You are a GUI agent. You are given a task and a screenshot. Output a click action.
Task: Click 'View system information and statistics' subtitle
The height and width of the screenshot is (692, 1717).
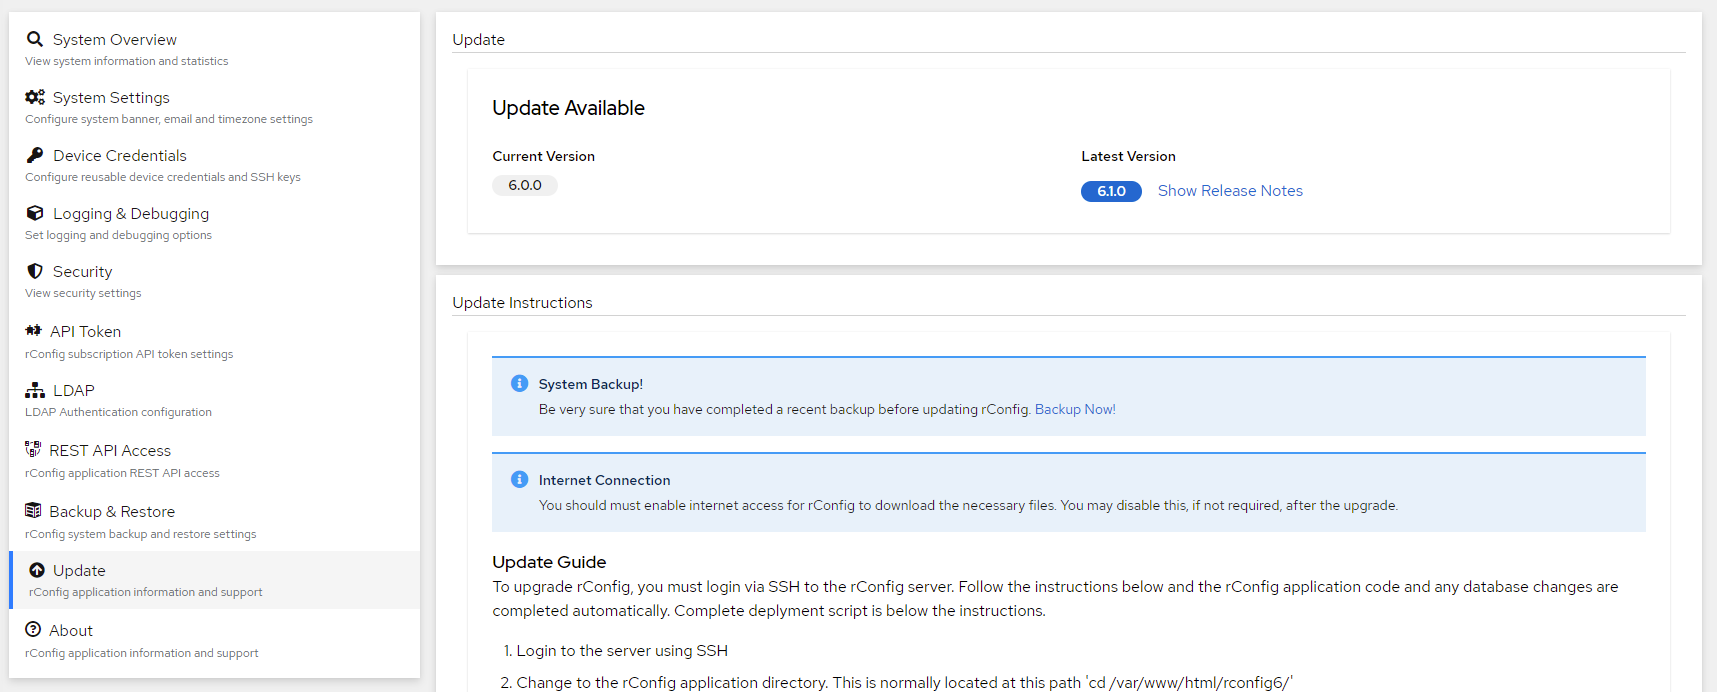pos(126,61)
